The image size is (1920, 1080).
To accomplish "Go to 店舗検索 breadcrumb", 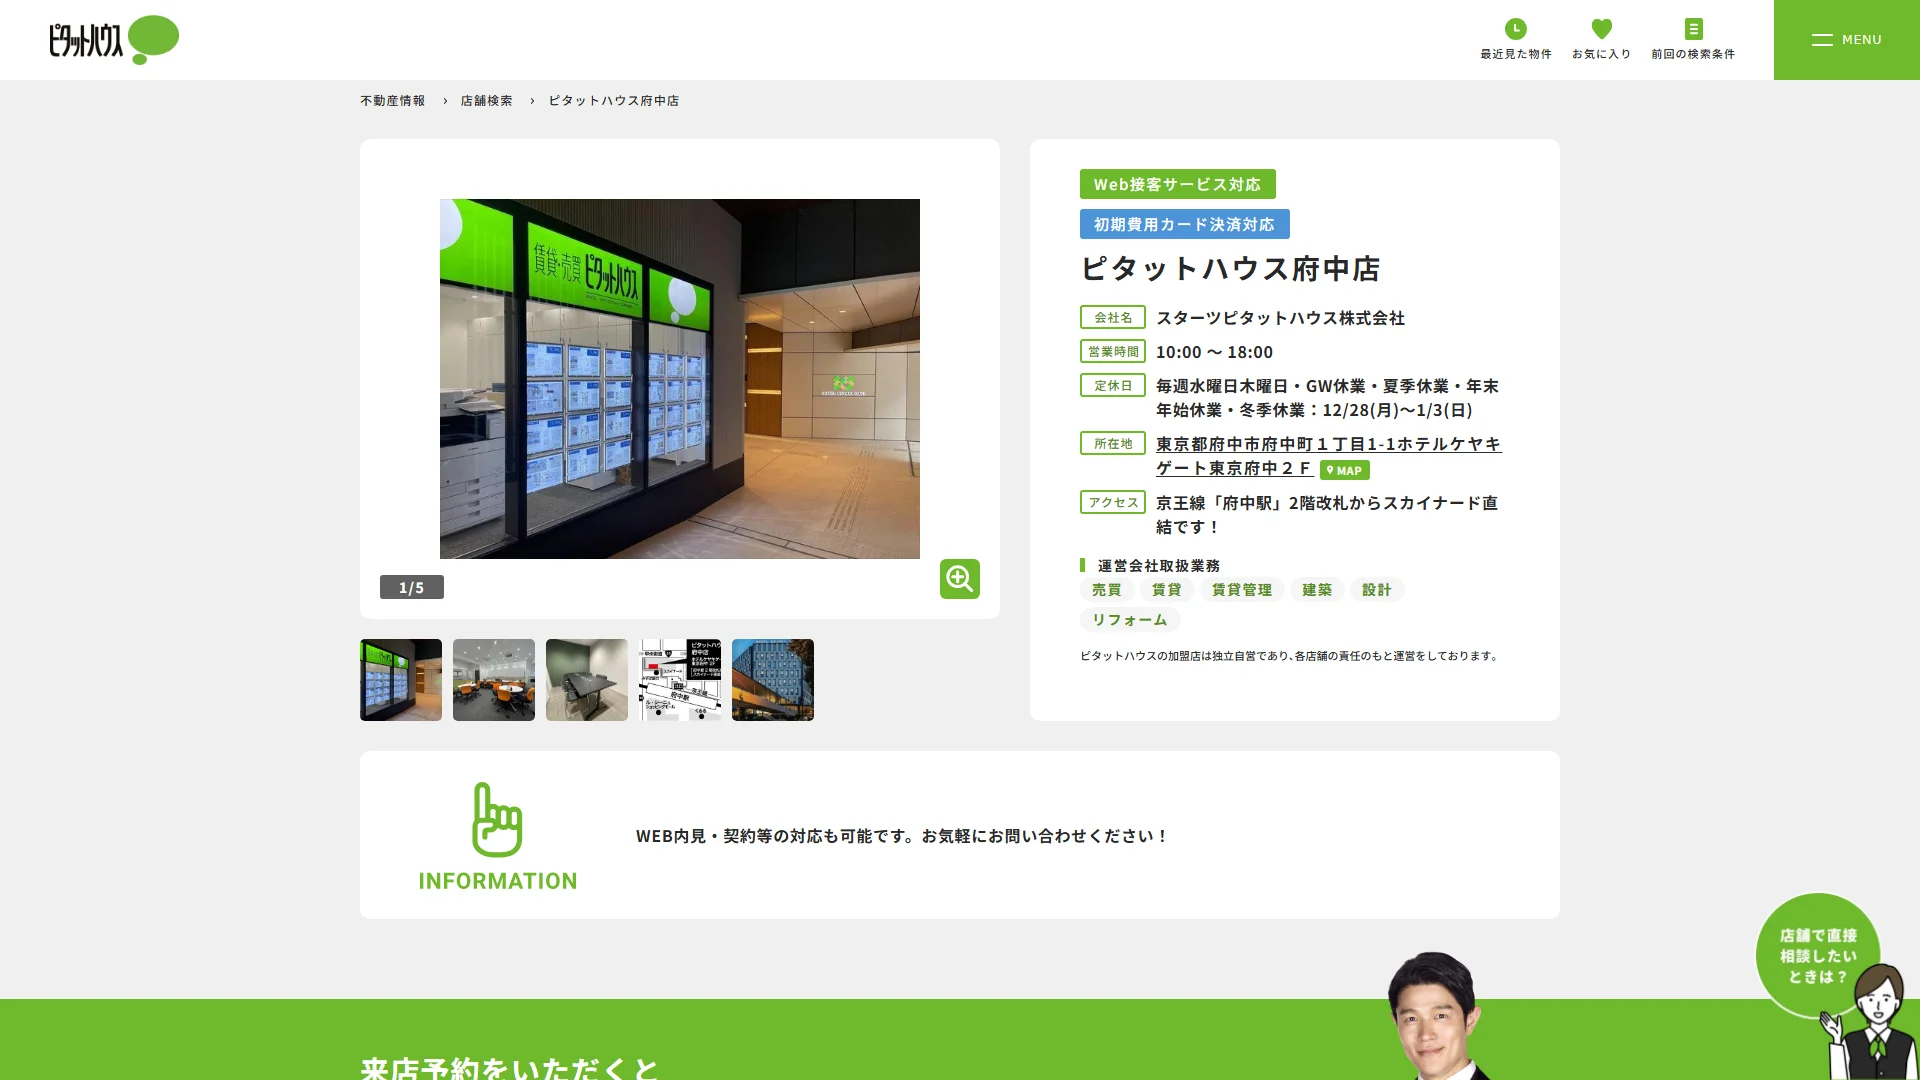I will click(486, 101).
